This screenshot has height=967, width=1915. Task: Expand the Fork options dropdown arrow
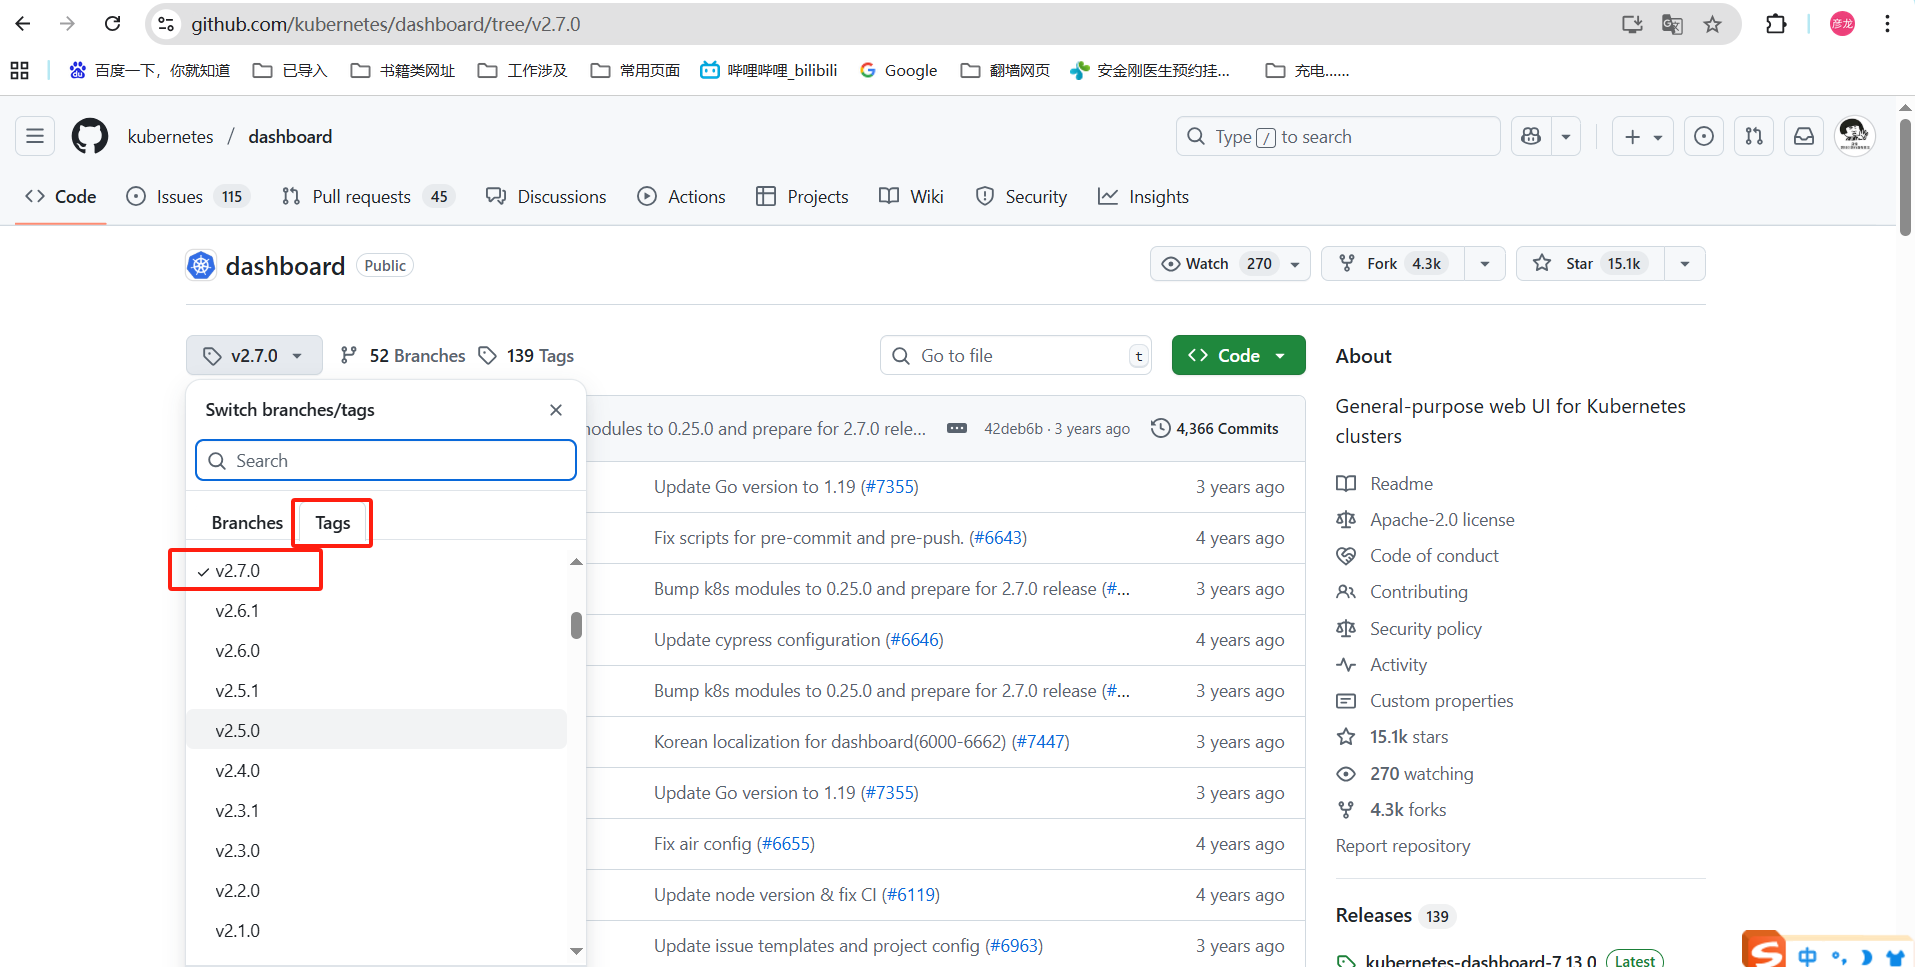click(1485, 264)
